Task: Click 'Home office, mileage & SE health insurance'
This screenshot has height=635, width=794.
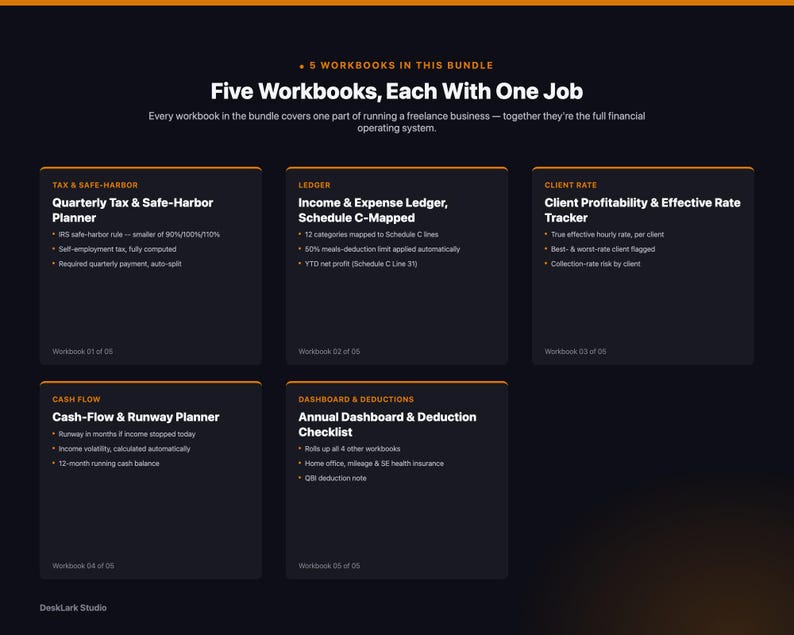Action: coord(374,463)
